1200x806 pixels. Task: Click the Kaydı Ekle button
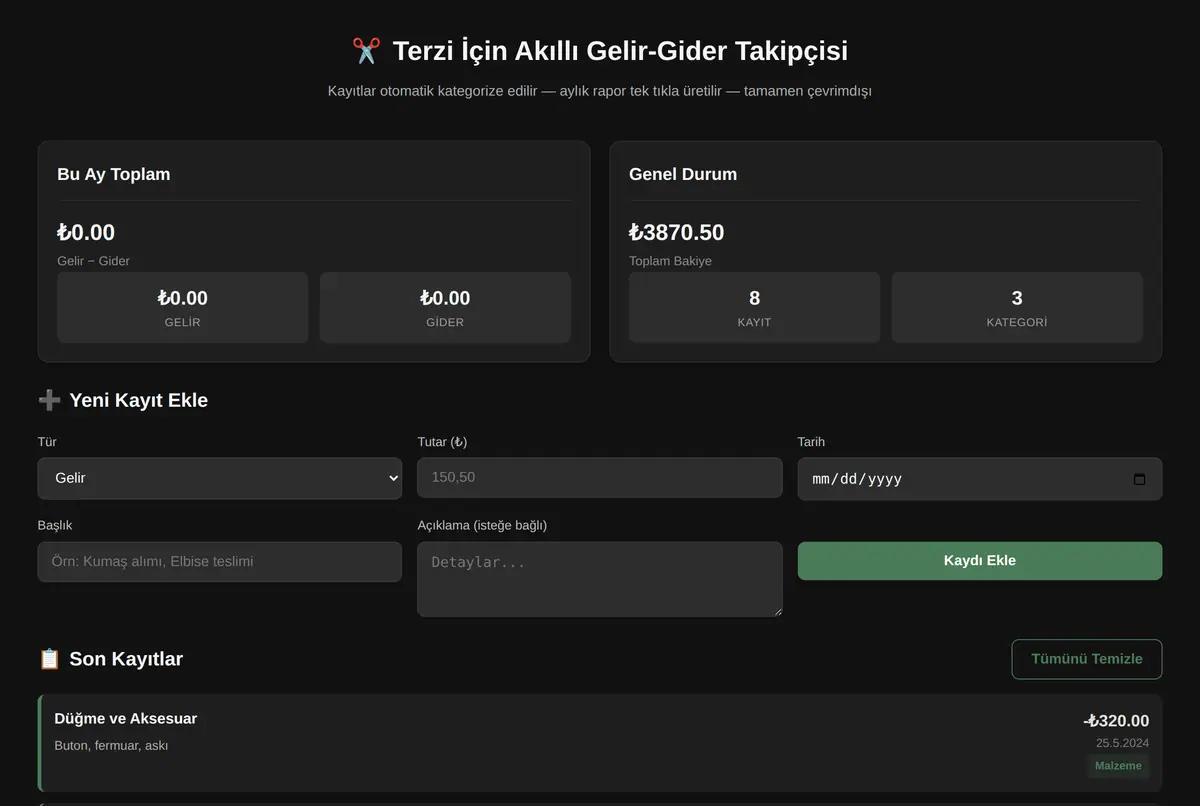(980, 561)
